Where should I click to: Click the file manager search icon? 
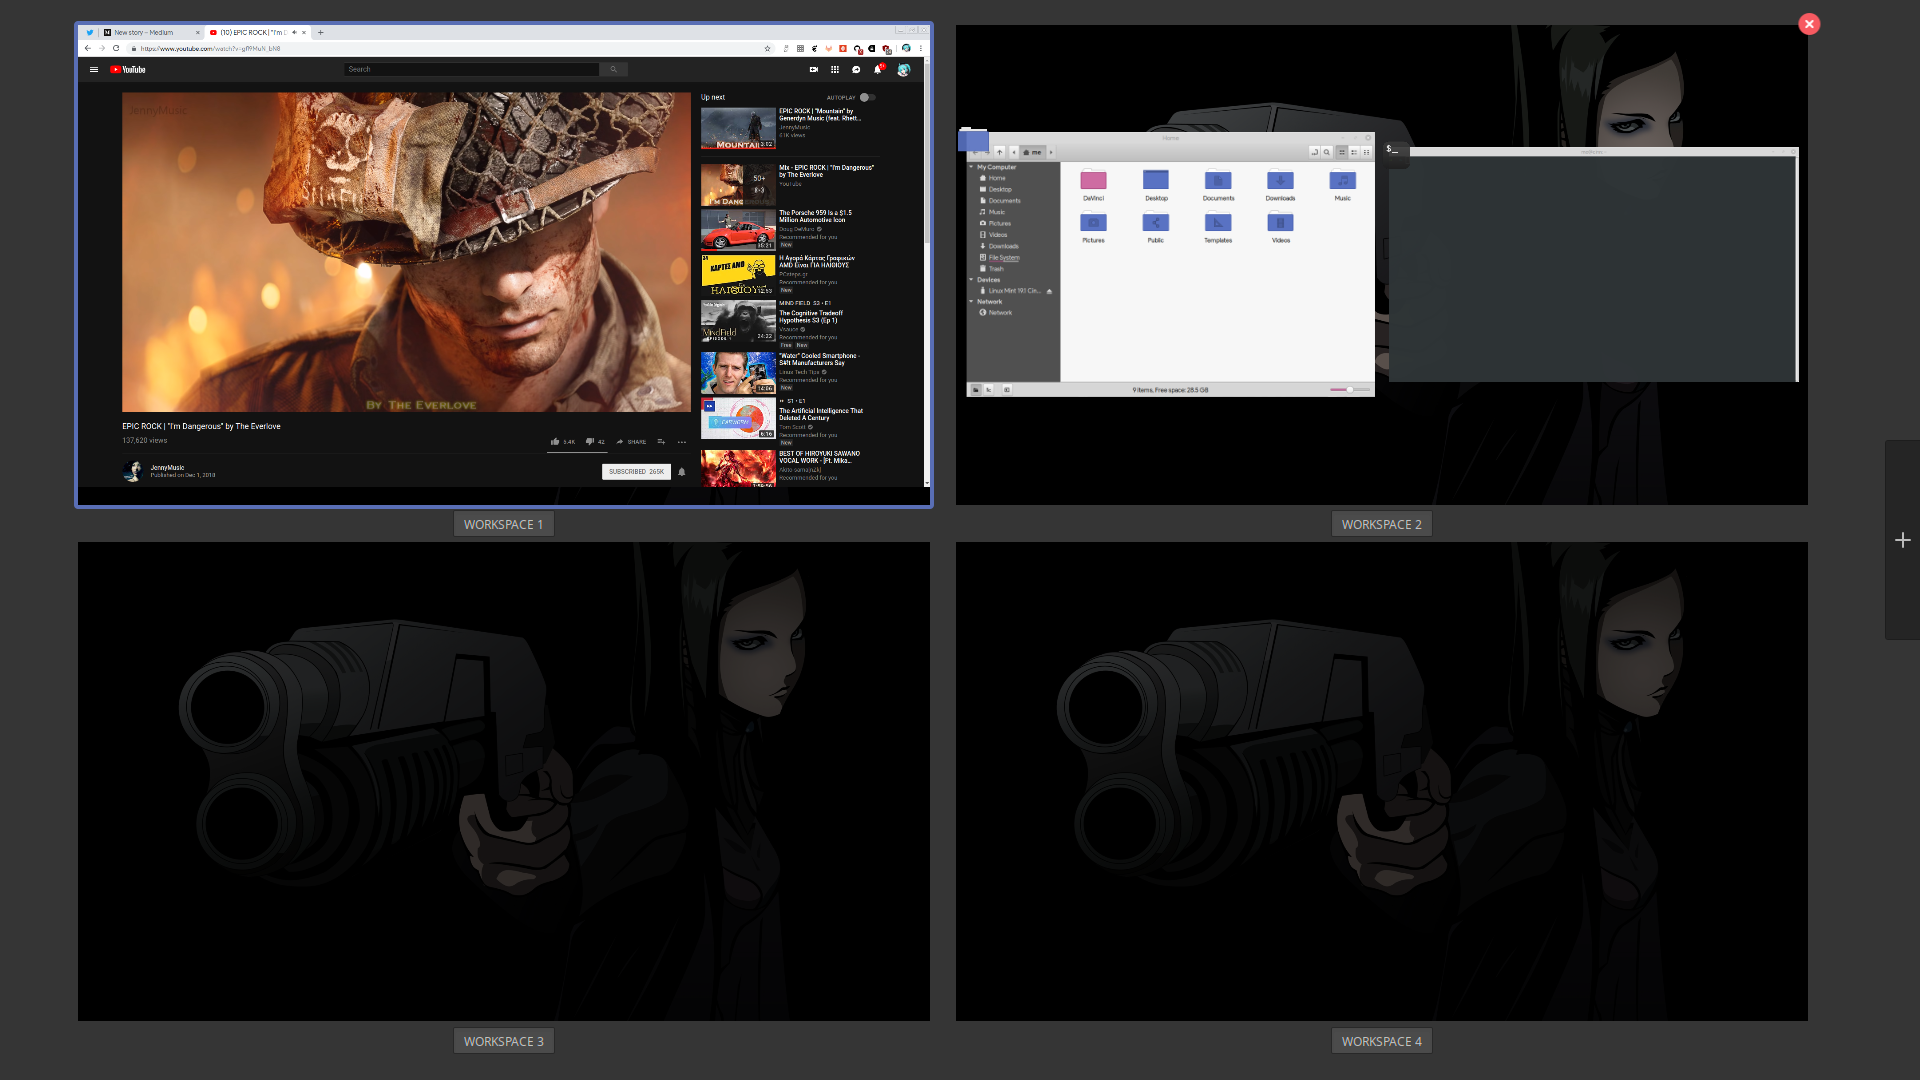(1327, 152)
